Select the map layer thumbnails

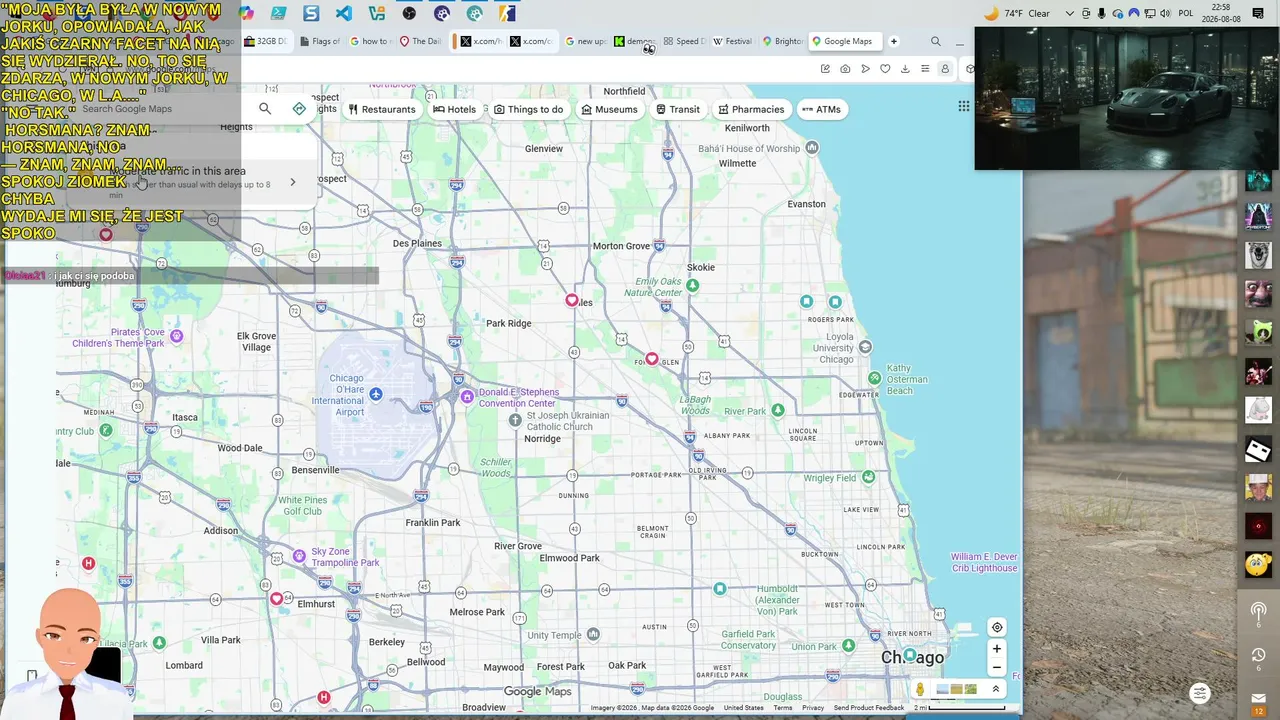tap(957, 689)
